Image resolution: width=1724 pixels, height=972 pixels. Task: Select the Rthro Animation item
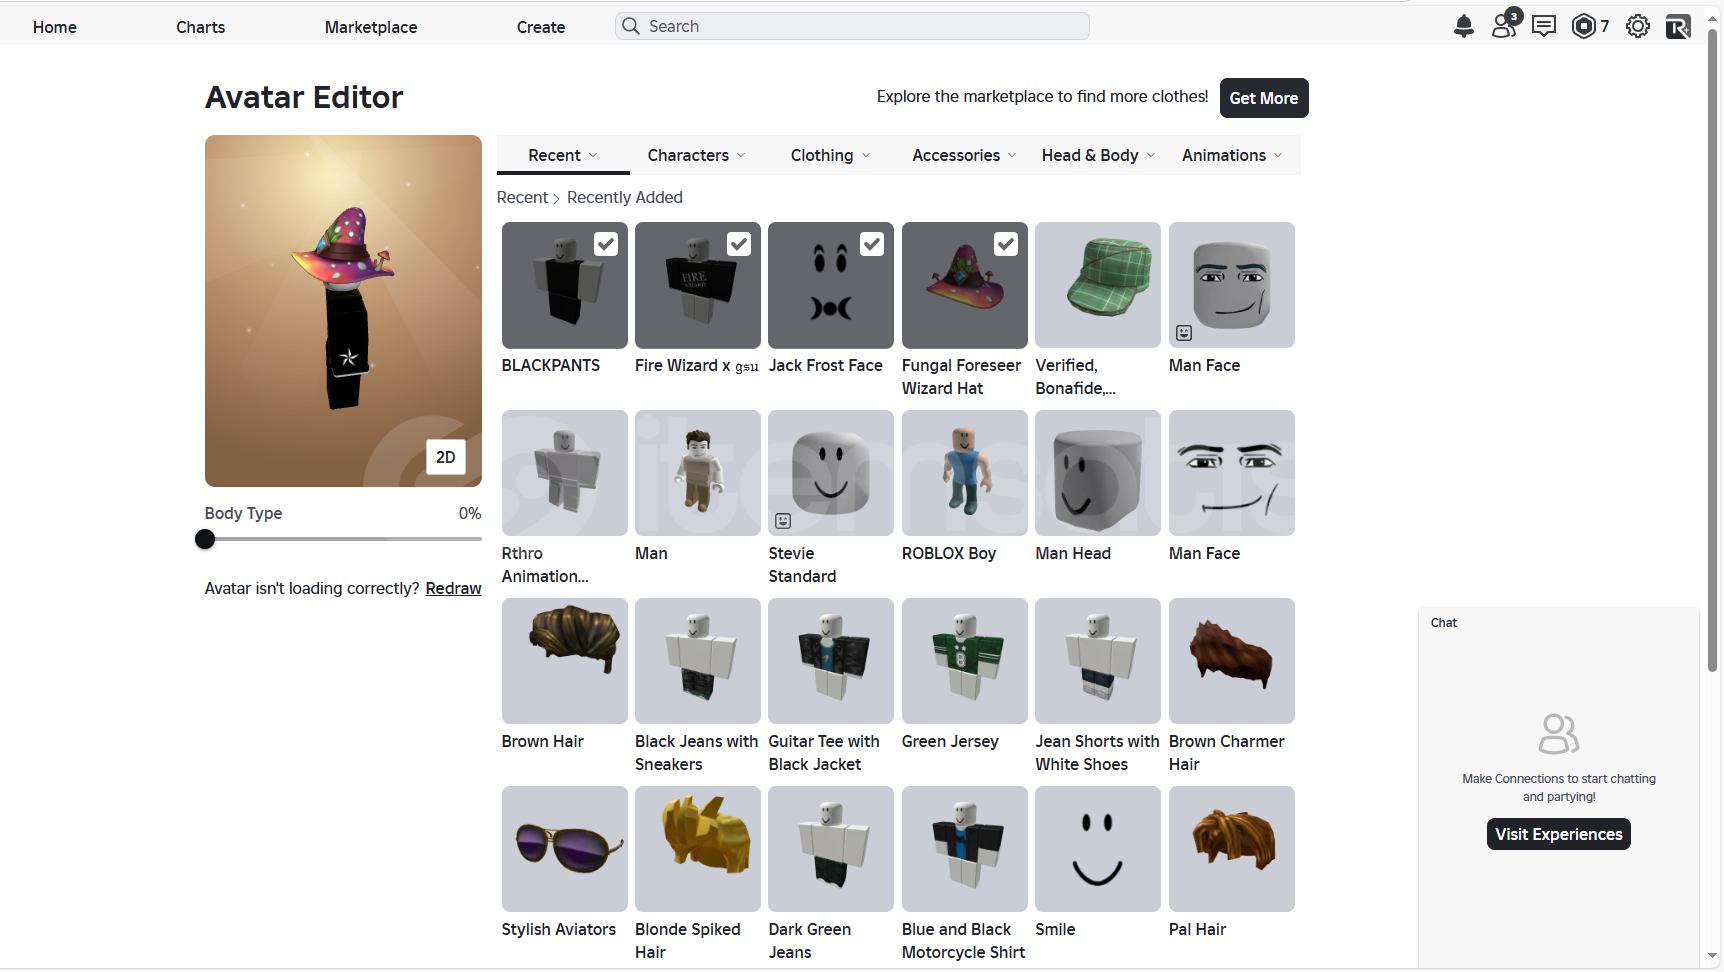coord(564,473)
